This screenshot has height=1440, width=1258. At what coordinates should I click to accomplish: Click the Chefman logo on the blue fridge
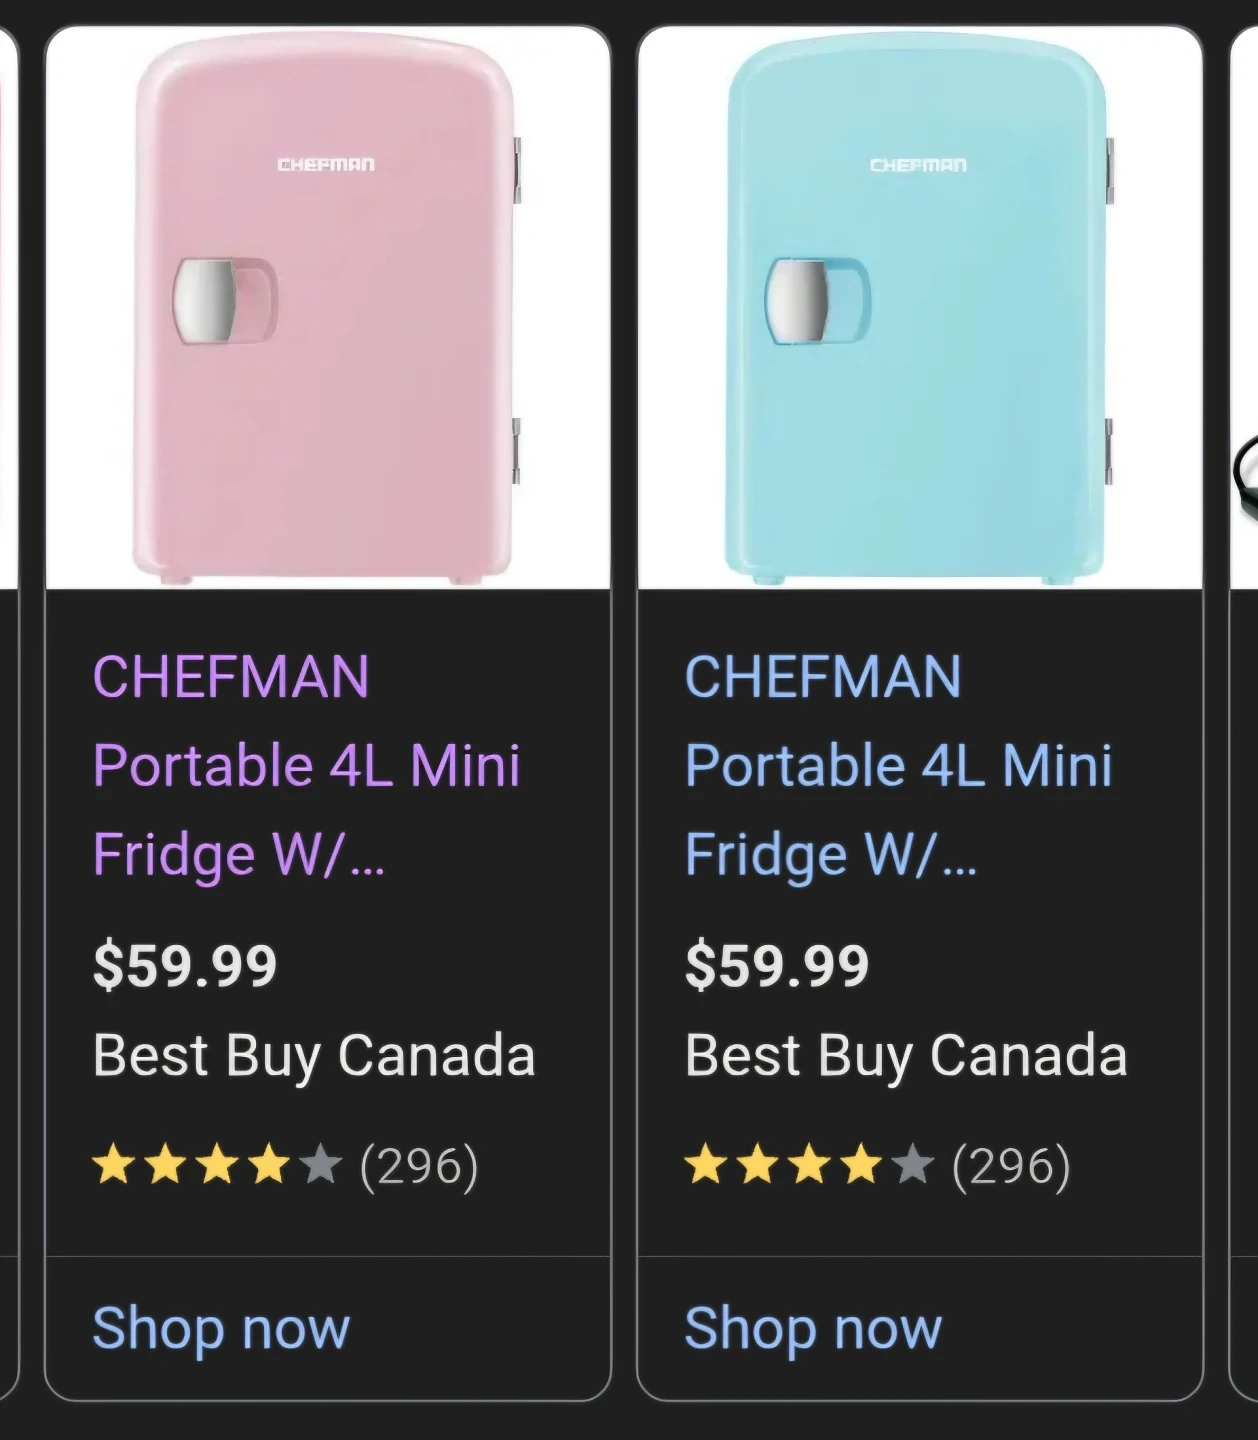pos(918,165)
